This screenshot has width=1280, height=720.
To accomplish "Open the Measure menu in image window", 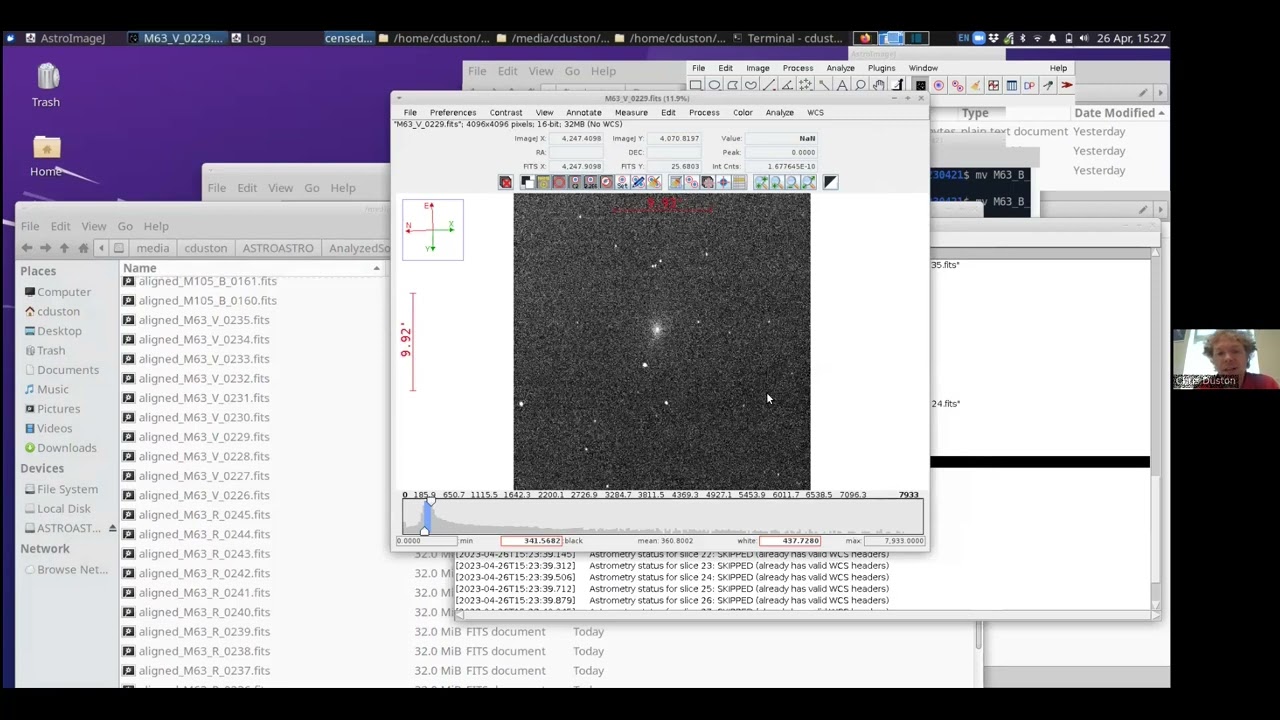I will 631,113.
